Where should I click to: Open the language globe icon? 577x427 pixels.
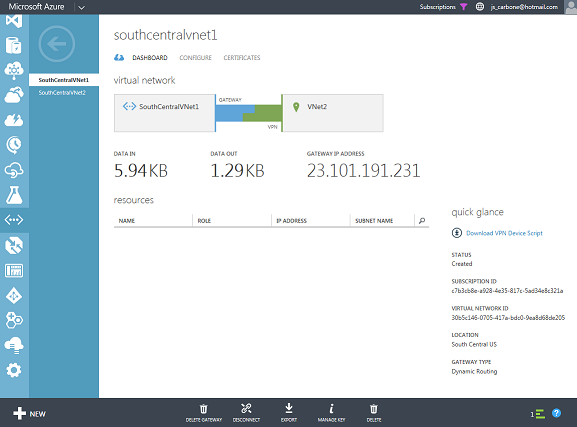(480, 7)
